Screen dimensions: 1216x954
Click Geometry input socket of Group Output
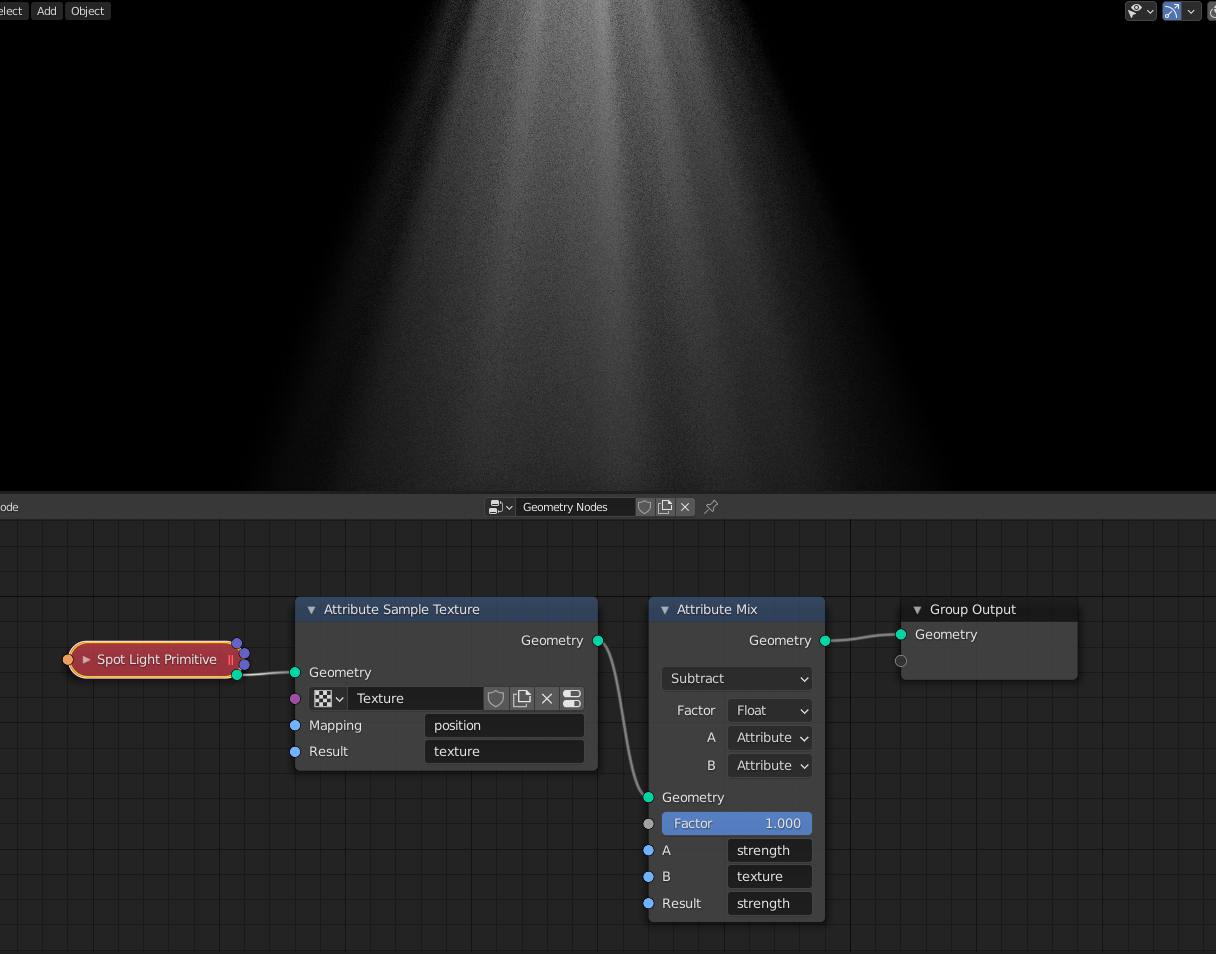[901, 634]
